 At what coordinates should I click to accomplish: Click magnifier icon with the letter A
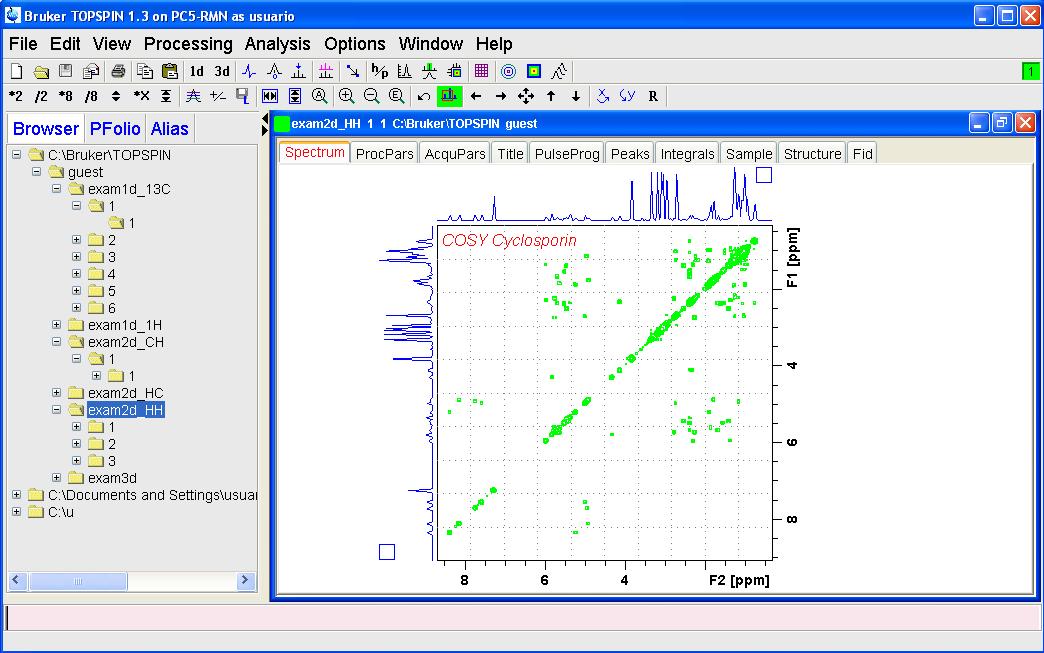point(320,97)
